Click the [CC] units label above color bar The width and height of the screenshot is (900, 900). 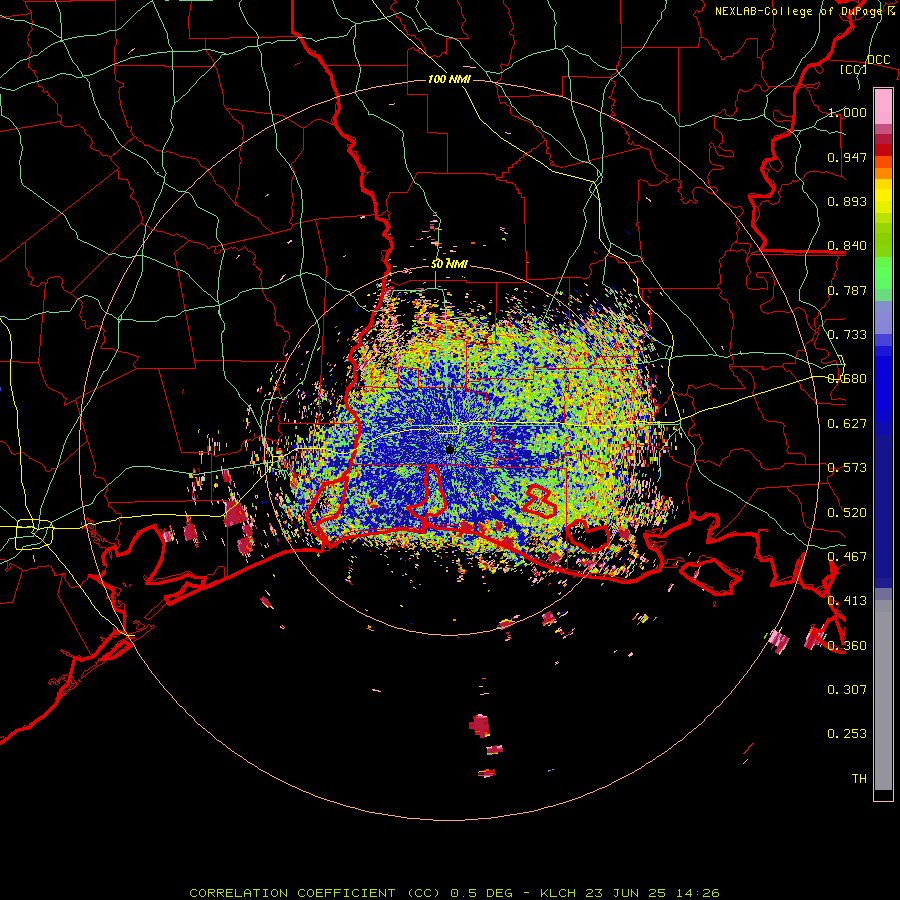tap(853, 69)
